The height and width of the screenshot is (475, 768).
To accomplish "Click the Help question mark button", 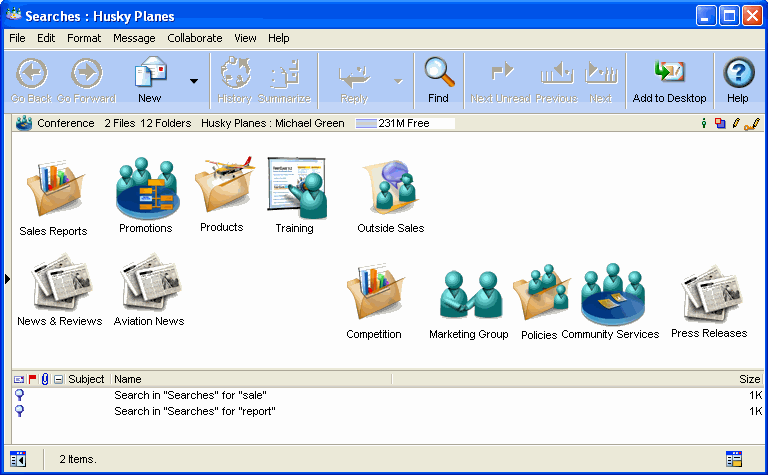I will pos(738,80).
